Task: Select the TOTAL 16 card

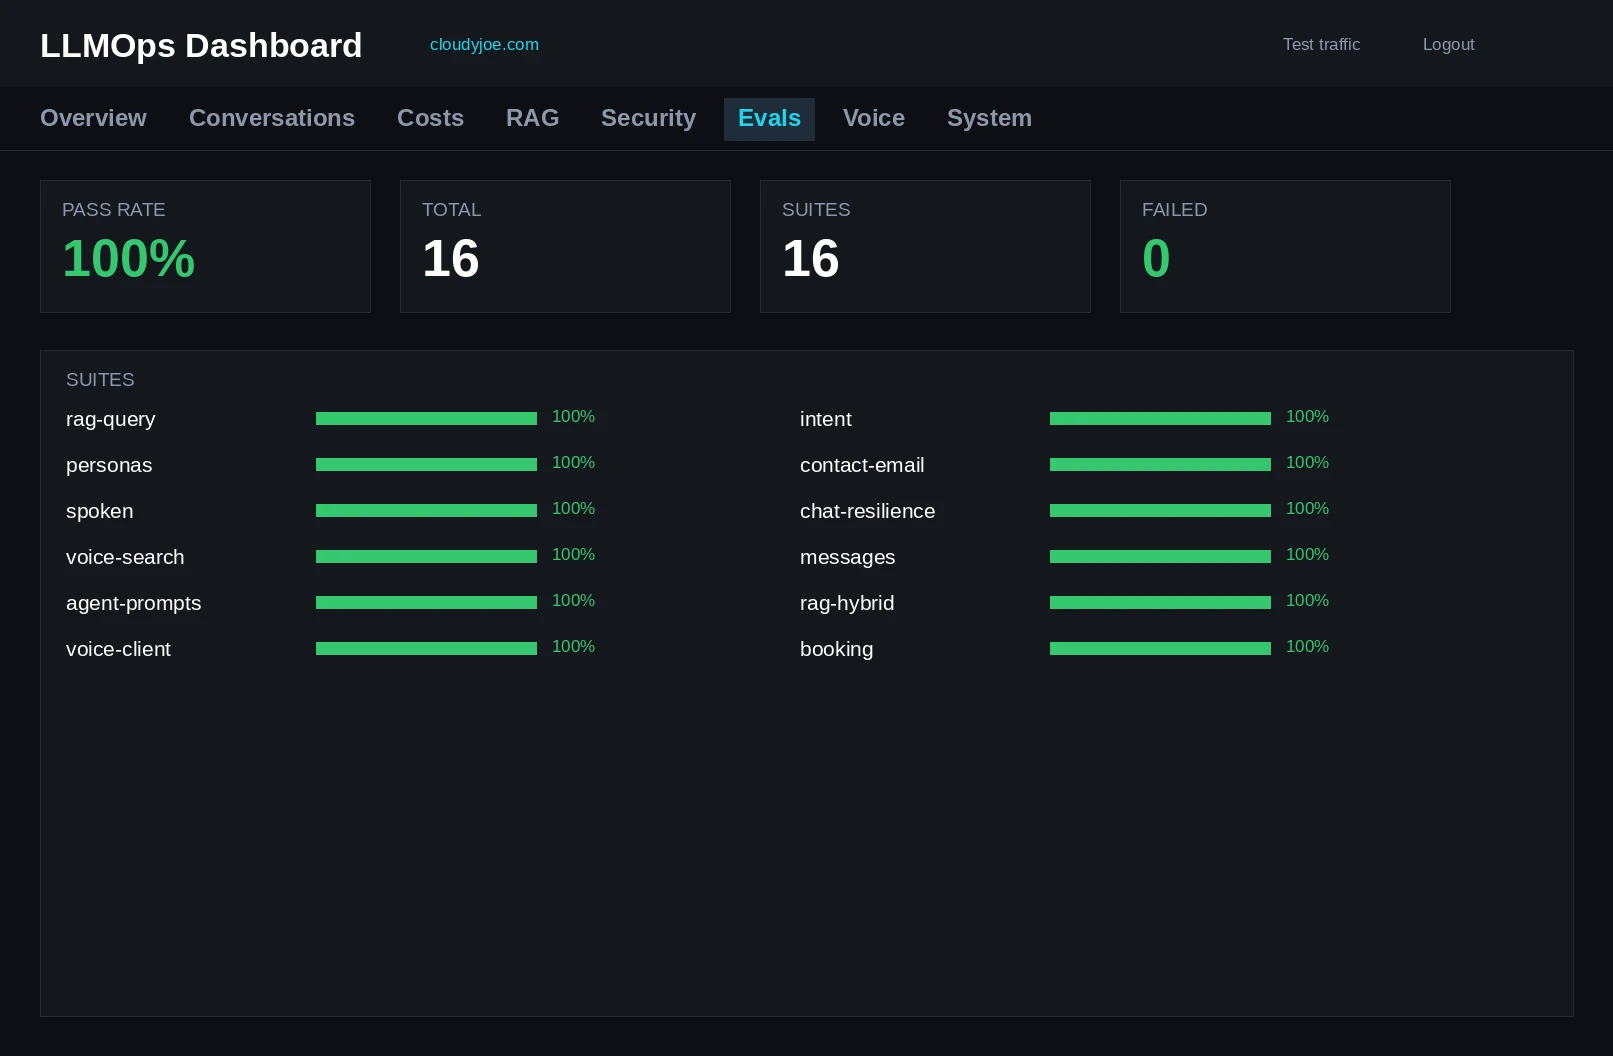Action: tap(565, 246)
